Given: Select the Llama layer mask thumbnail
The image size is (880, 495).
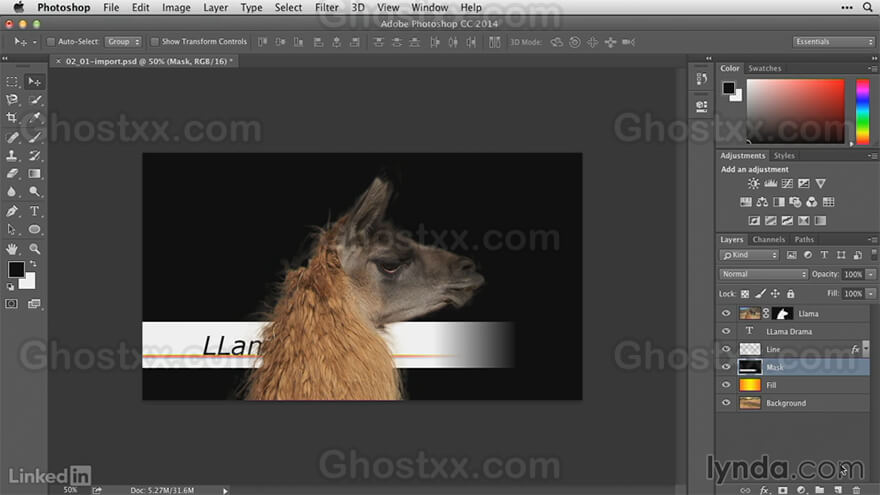Looking at the screenshot, I should pos(782,313).
